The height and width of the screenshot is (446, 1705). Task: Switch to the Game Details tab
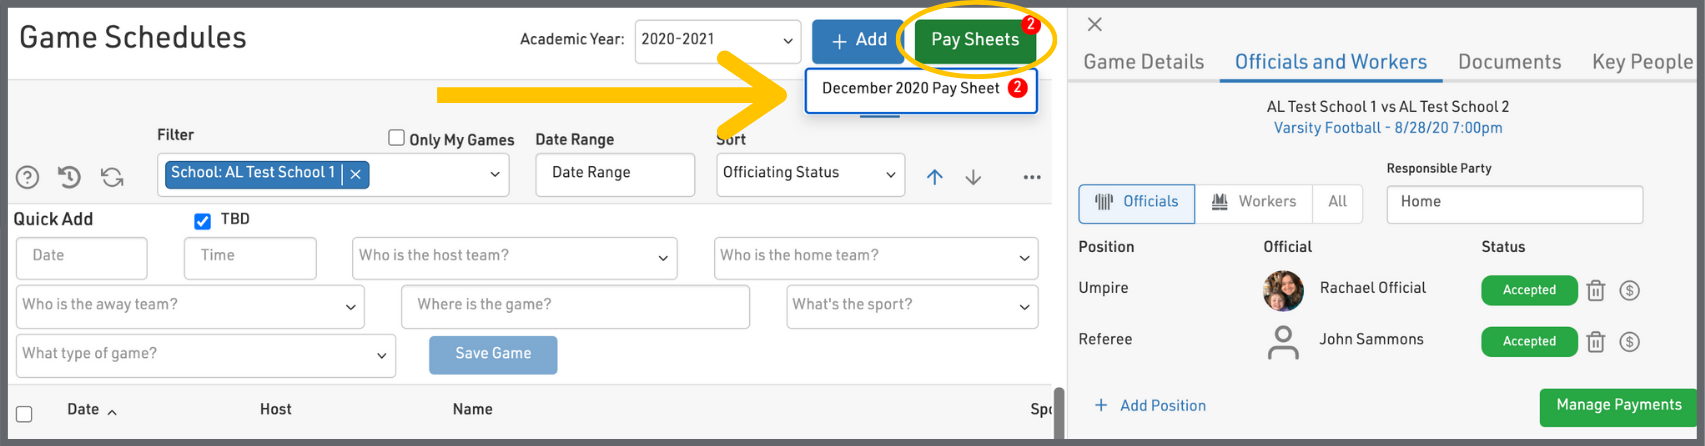click(x=1143, y=62)
